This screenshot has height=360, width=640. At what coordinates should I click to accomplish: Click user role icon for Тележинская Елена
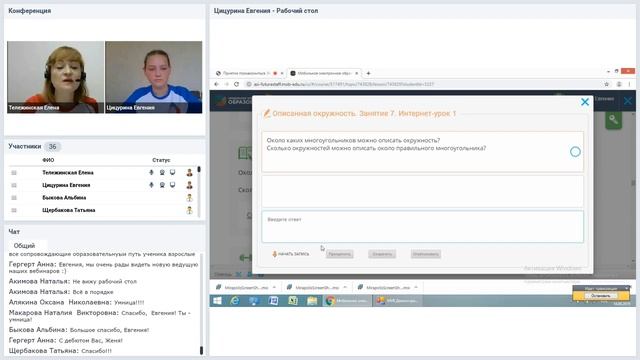pyautogui.click(x=189, y=173)
